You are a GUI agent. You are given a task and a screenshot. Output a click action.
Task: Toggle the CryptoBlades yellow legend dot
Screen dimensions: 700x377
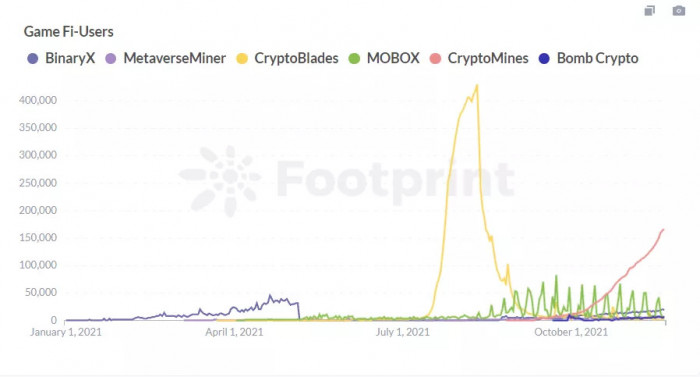(242, 59)
